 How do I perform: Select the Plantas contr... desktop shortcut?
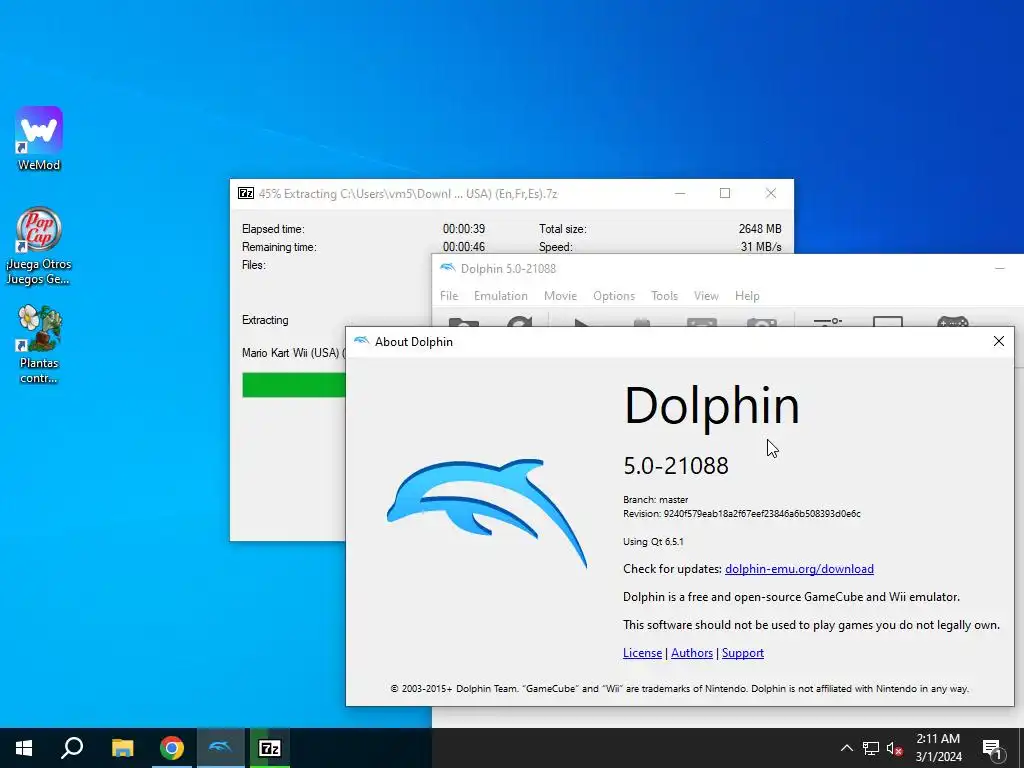point(39,344)
